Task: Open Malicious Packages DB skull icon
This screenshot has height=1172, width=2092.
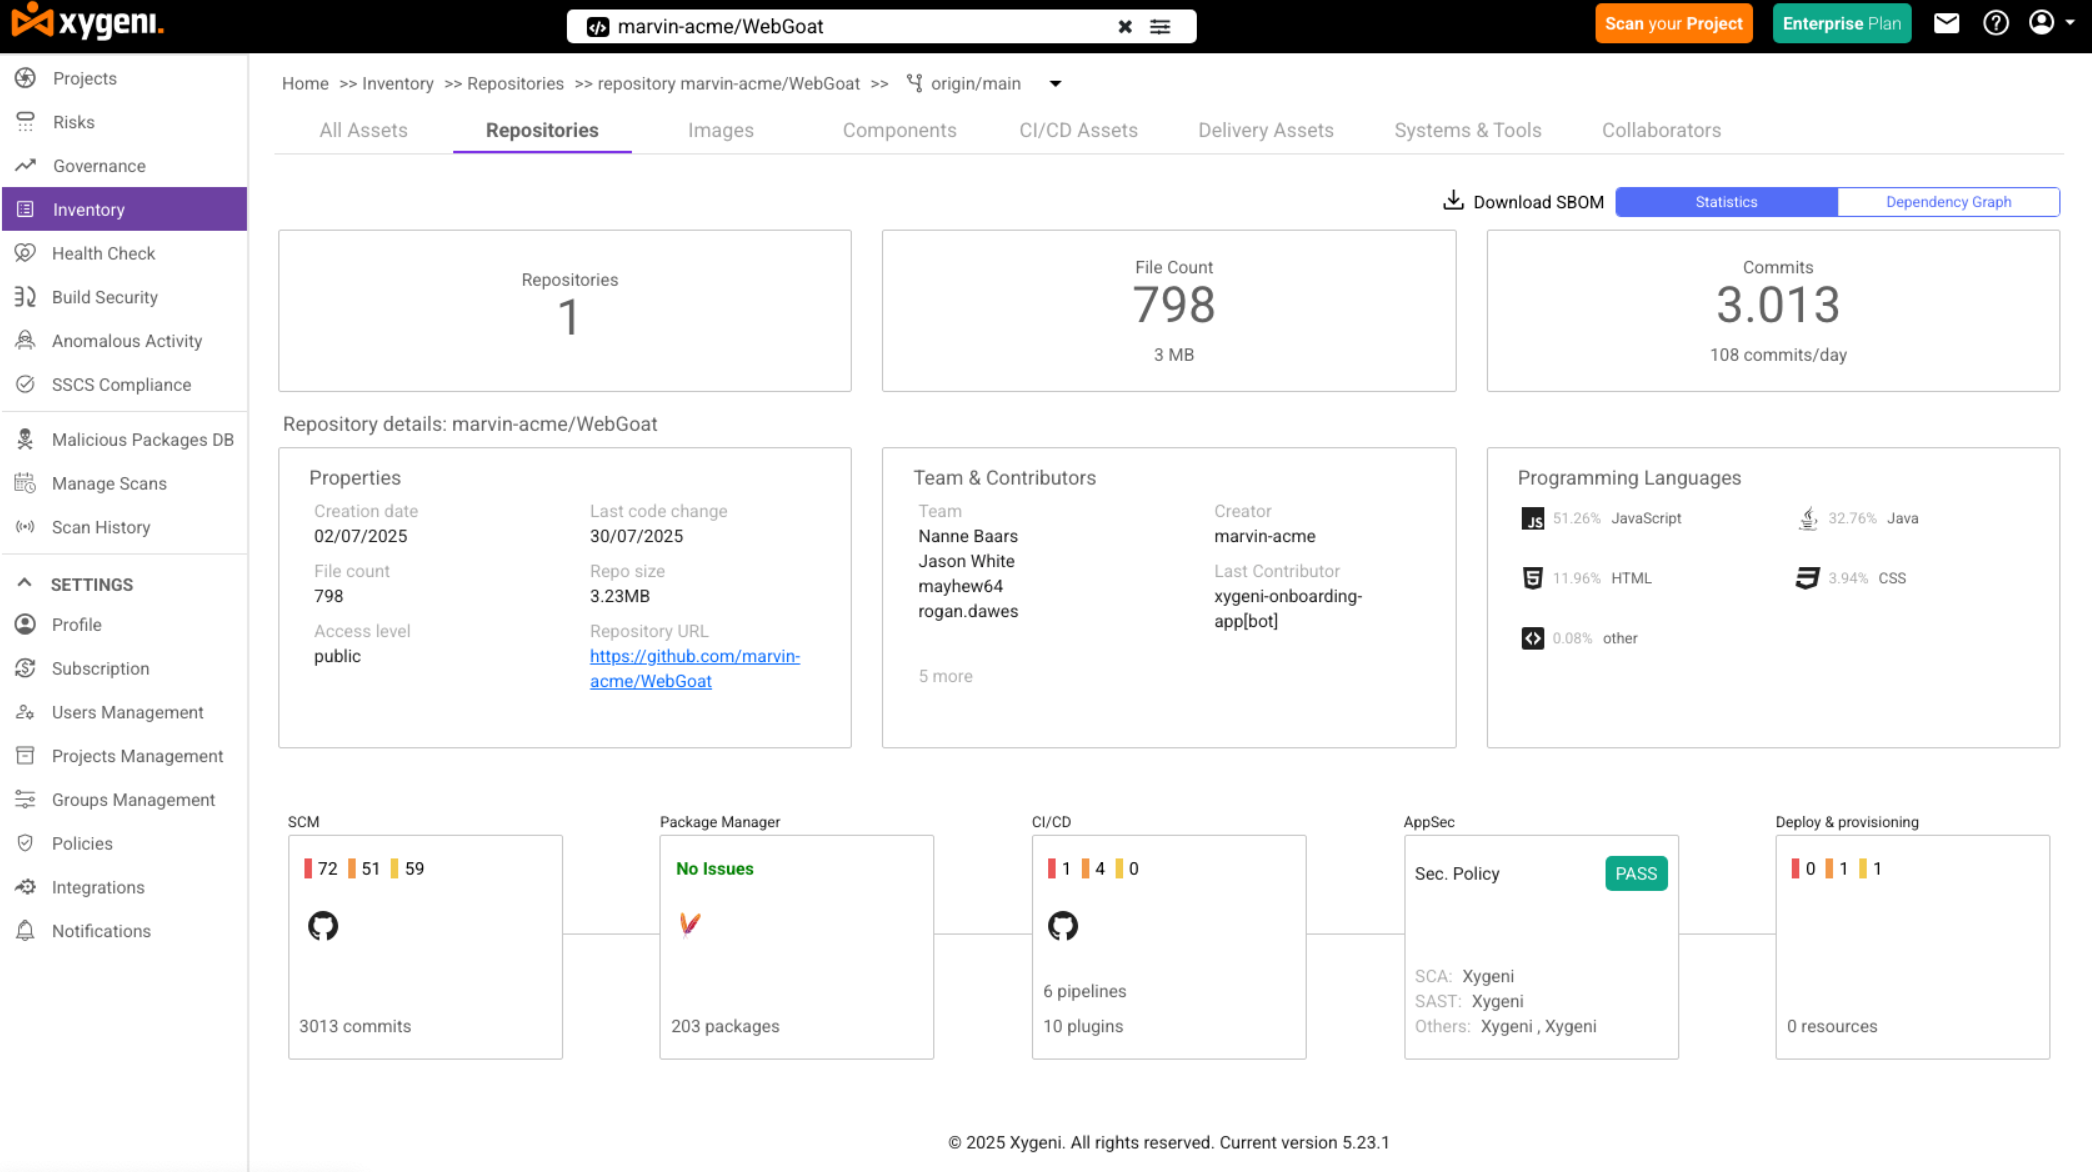Action: pos(26,439)
